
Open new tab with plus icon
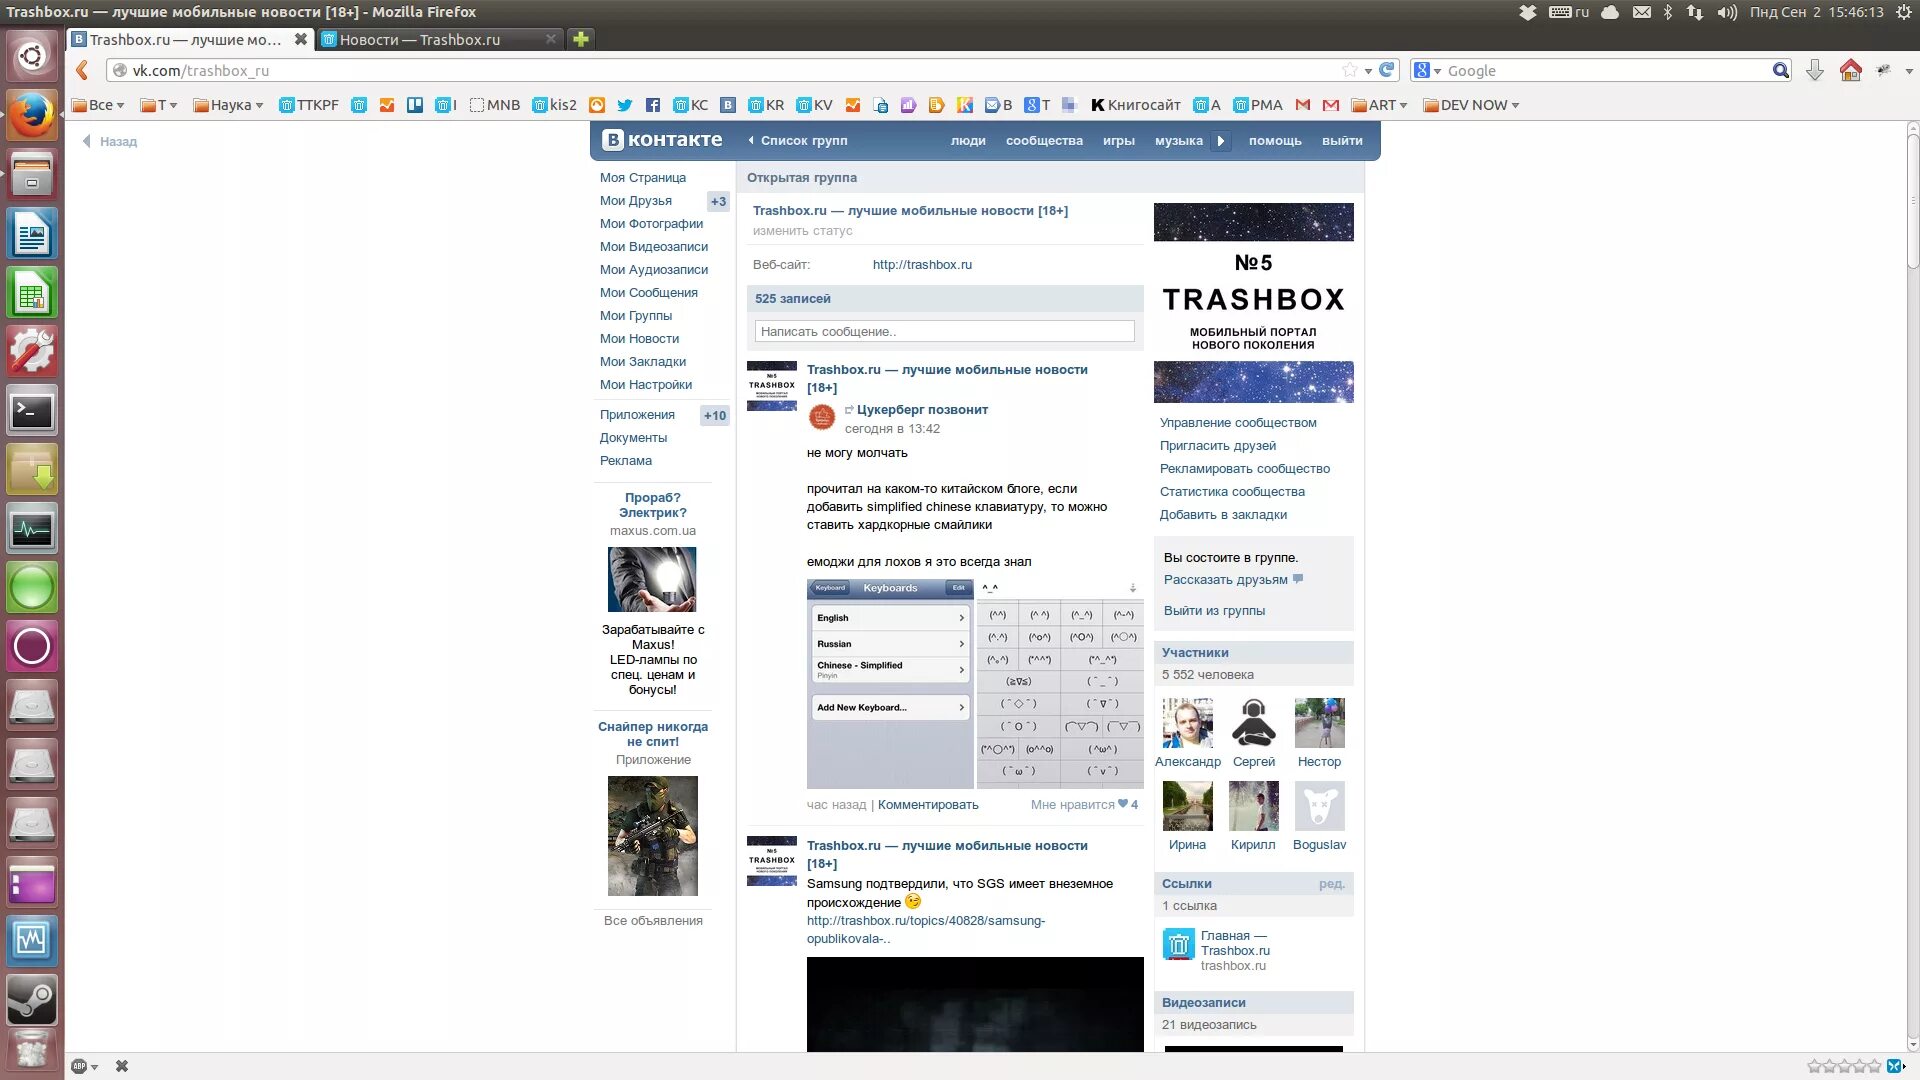click(x=580, y=39)
